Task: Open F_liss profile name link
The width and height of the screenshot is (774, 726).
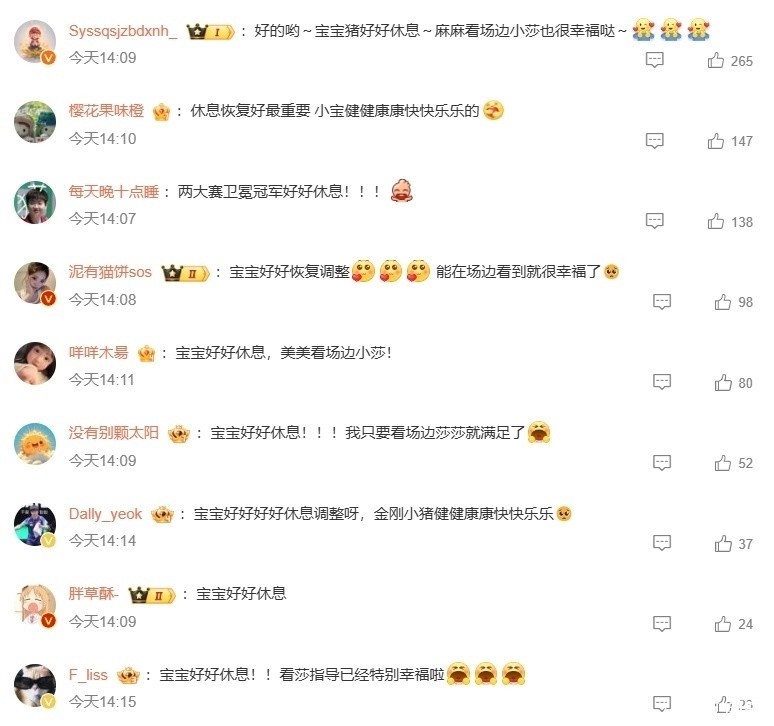Action: (x=88, y=675)
